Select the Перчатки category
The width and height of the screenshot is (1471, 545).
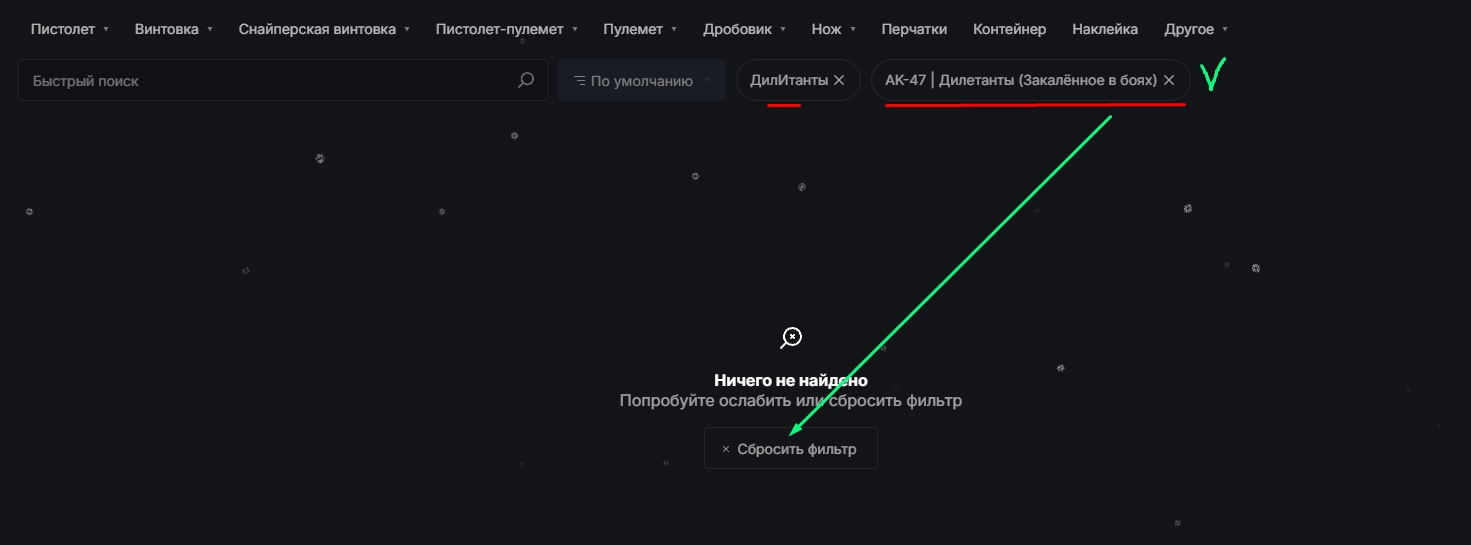[x=914, y=29]
